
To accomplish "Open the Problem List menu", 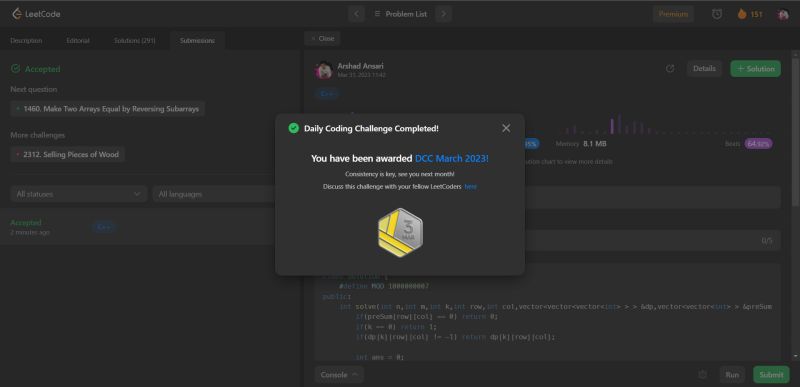I will tap(401, 14).
